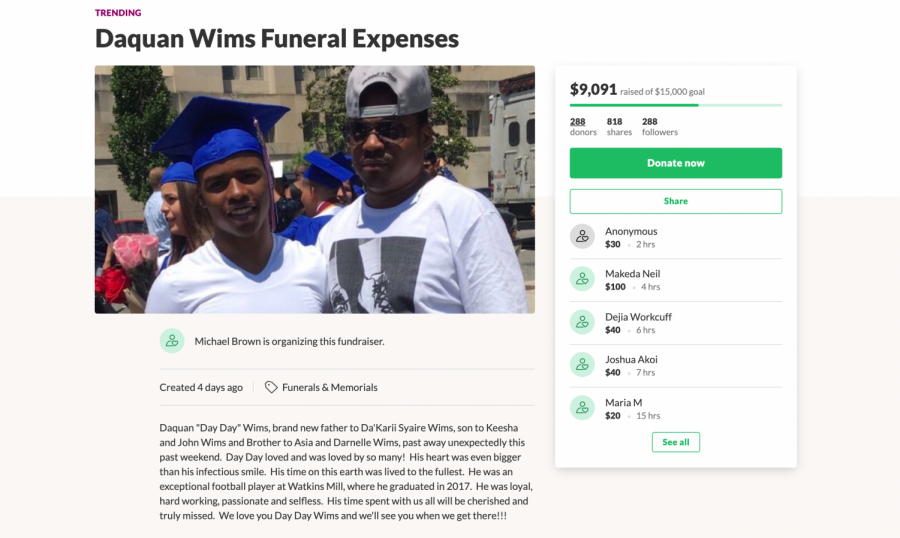Click Maria M's donor avatar icon

pyautogui.click(x=582, y=408)
